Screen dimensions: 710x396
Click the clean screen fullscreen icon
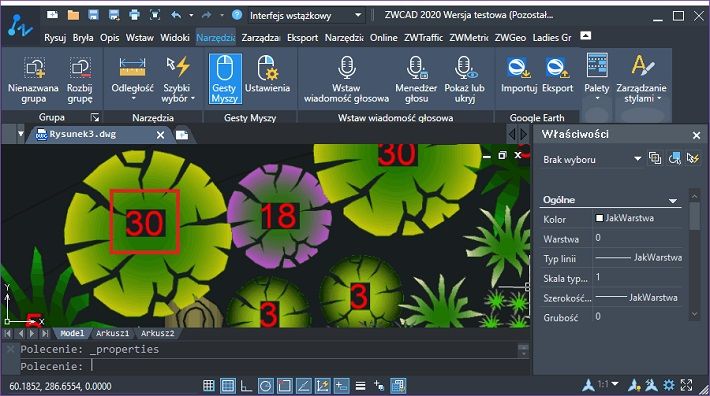click(686, 385)
